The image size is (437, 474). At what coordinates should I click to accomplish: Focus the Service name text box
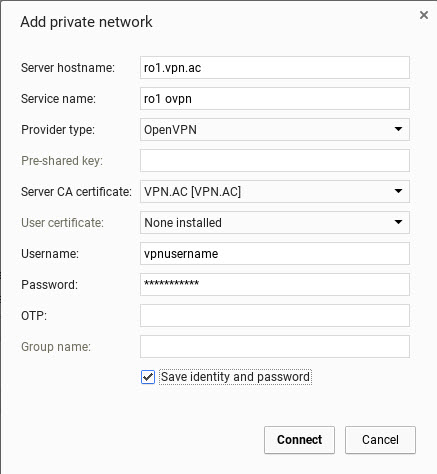tap(275, 99)
